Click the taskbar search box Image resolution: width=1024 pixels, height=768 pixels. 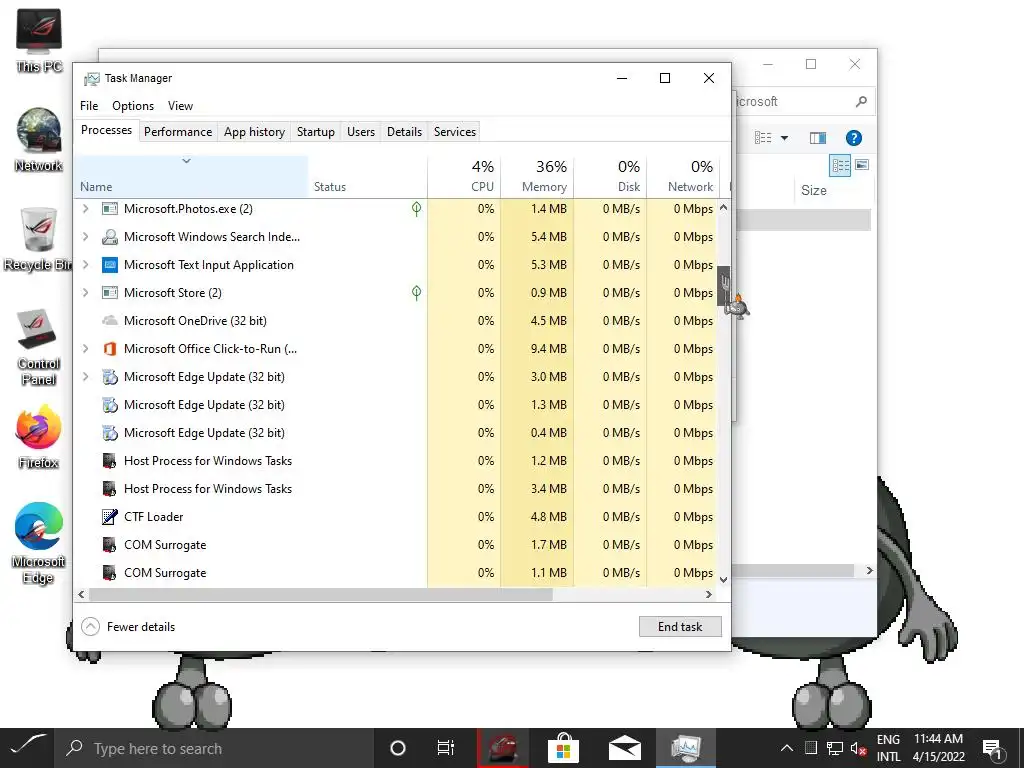coord(213,748)
